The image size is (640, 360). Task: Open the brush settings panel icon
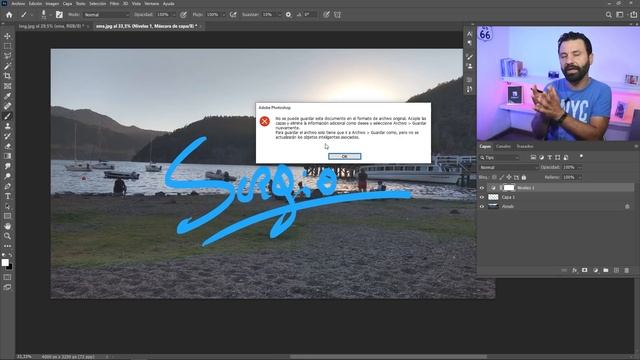coord(59,15)
